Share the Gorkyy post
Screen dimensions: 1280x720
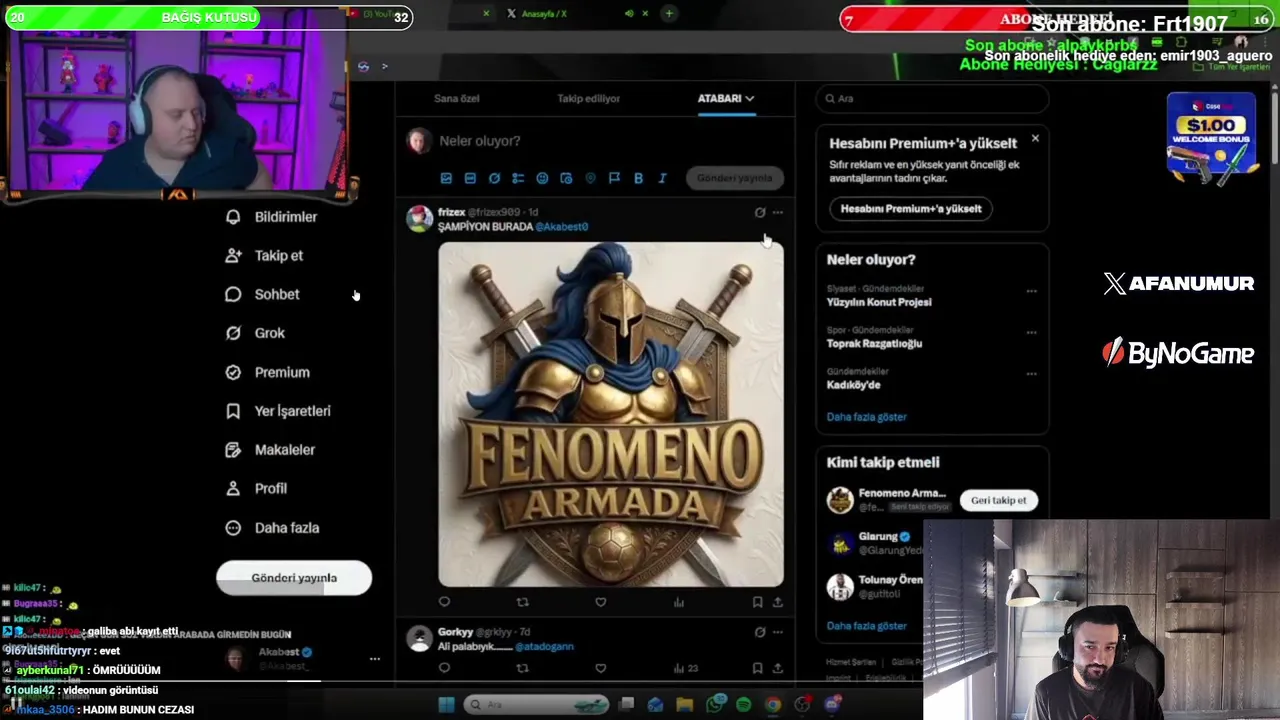[x=777, y=668]
